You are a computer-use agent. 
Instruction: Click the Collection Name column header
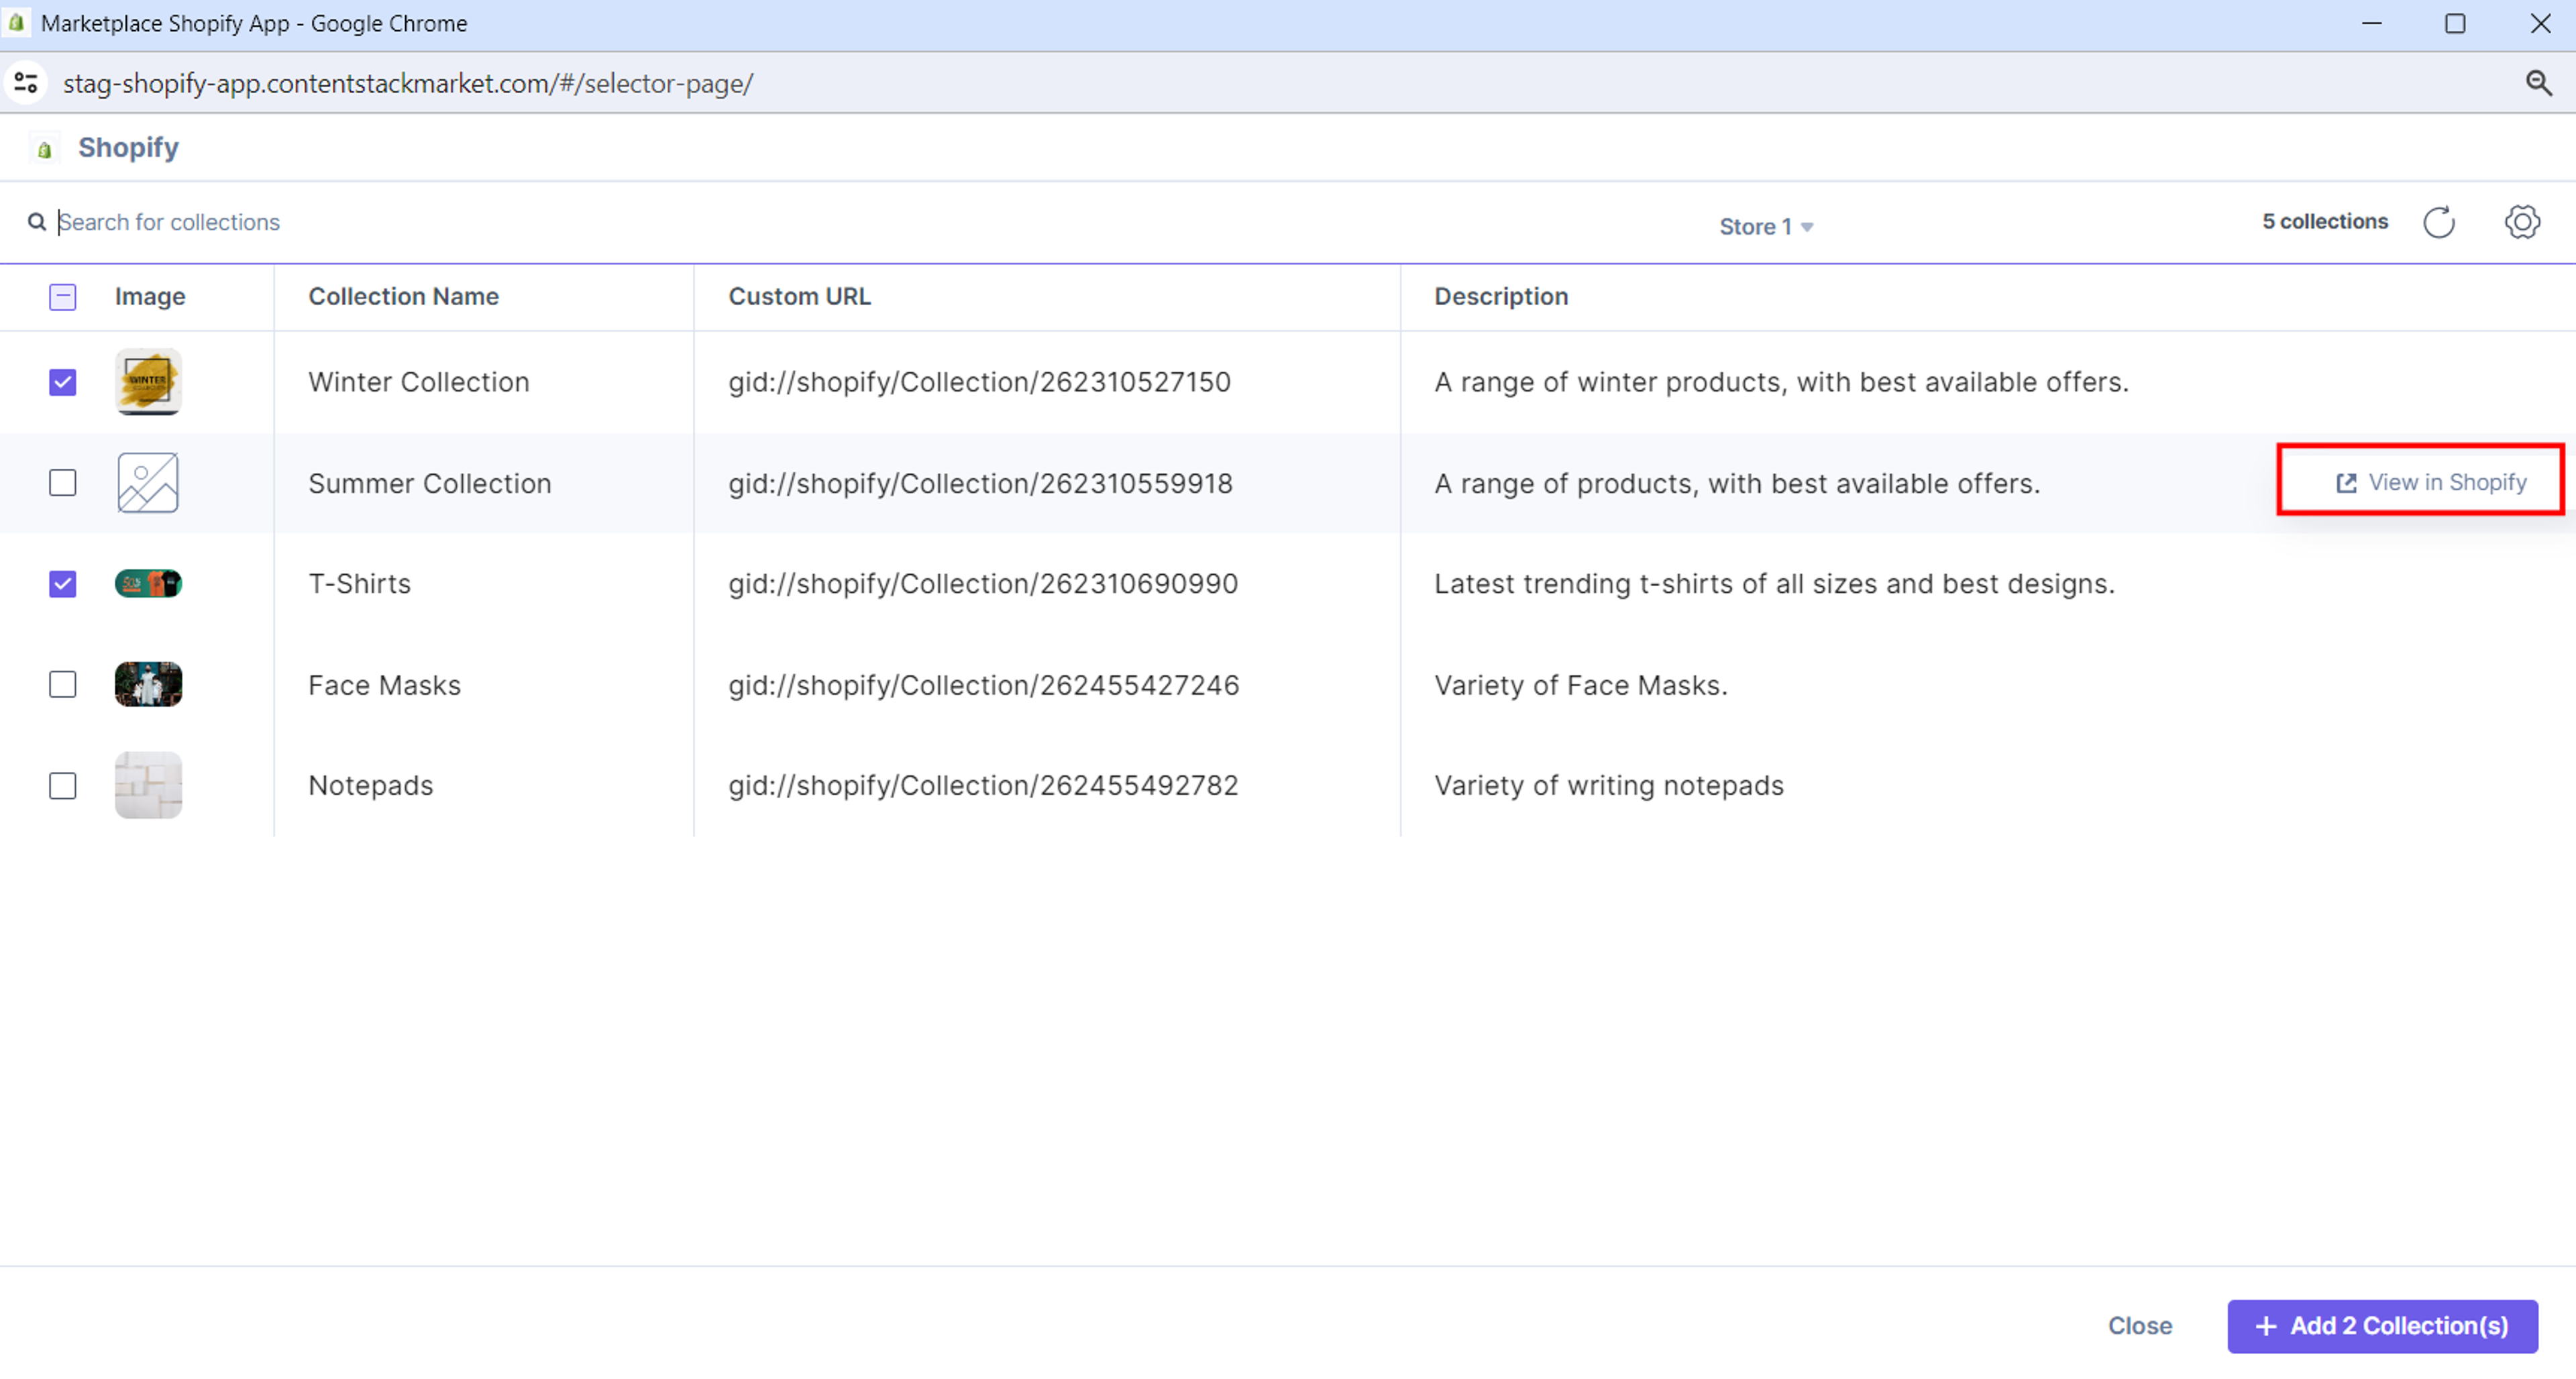403,297
